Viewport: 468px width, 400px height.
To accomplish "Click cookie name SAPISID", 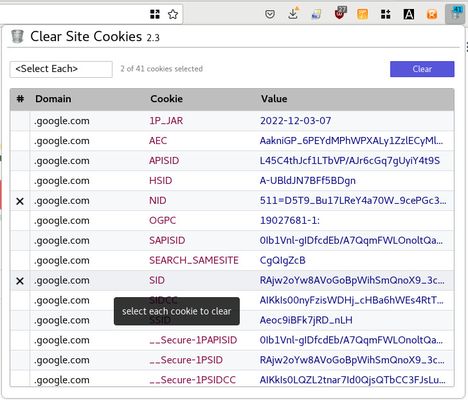I will coord(167,241).
